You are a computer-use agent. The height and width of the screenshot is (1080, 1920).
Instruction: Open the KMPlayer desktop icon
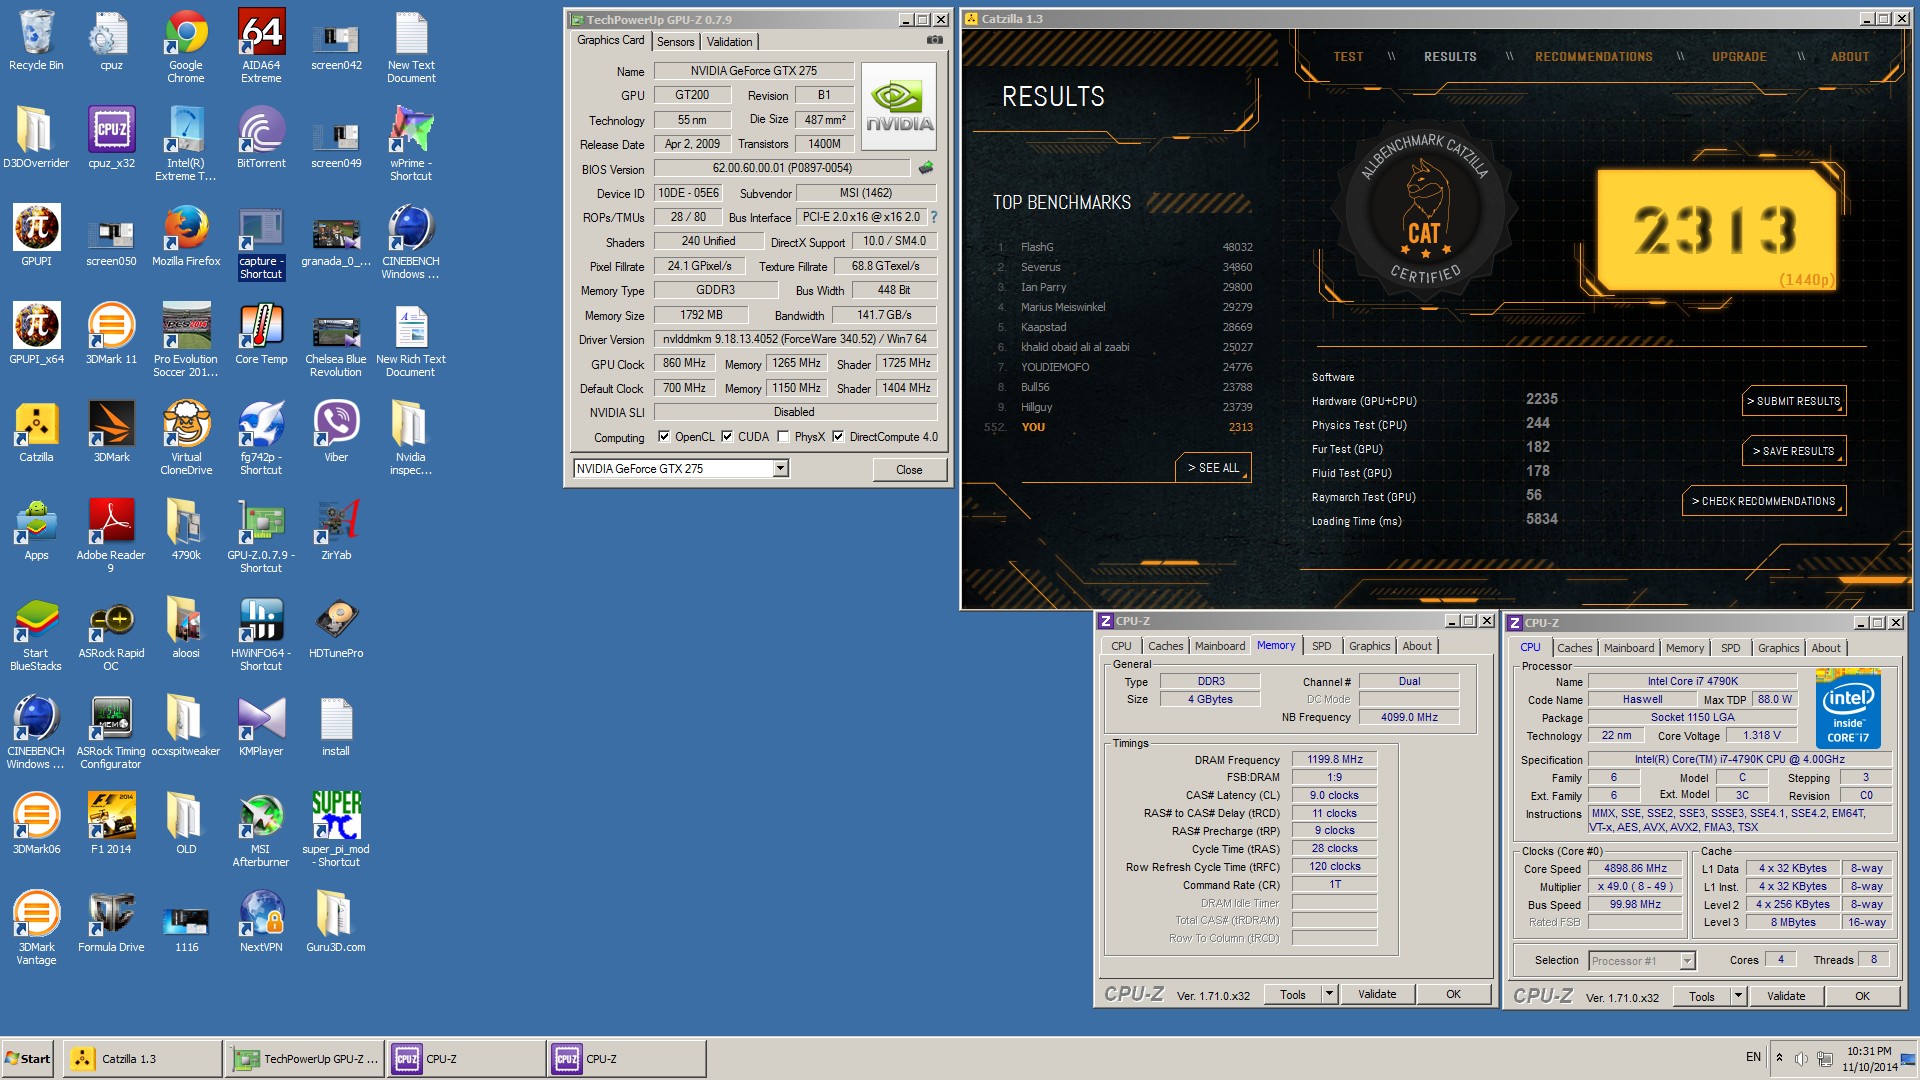(x=261, y=726)
